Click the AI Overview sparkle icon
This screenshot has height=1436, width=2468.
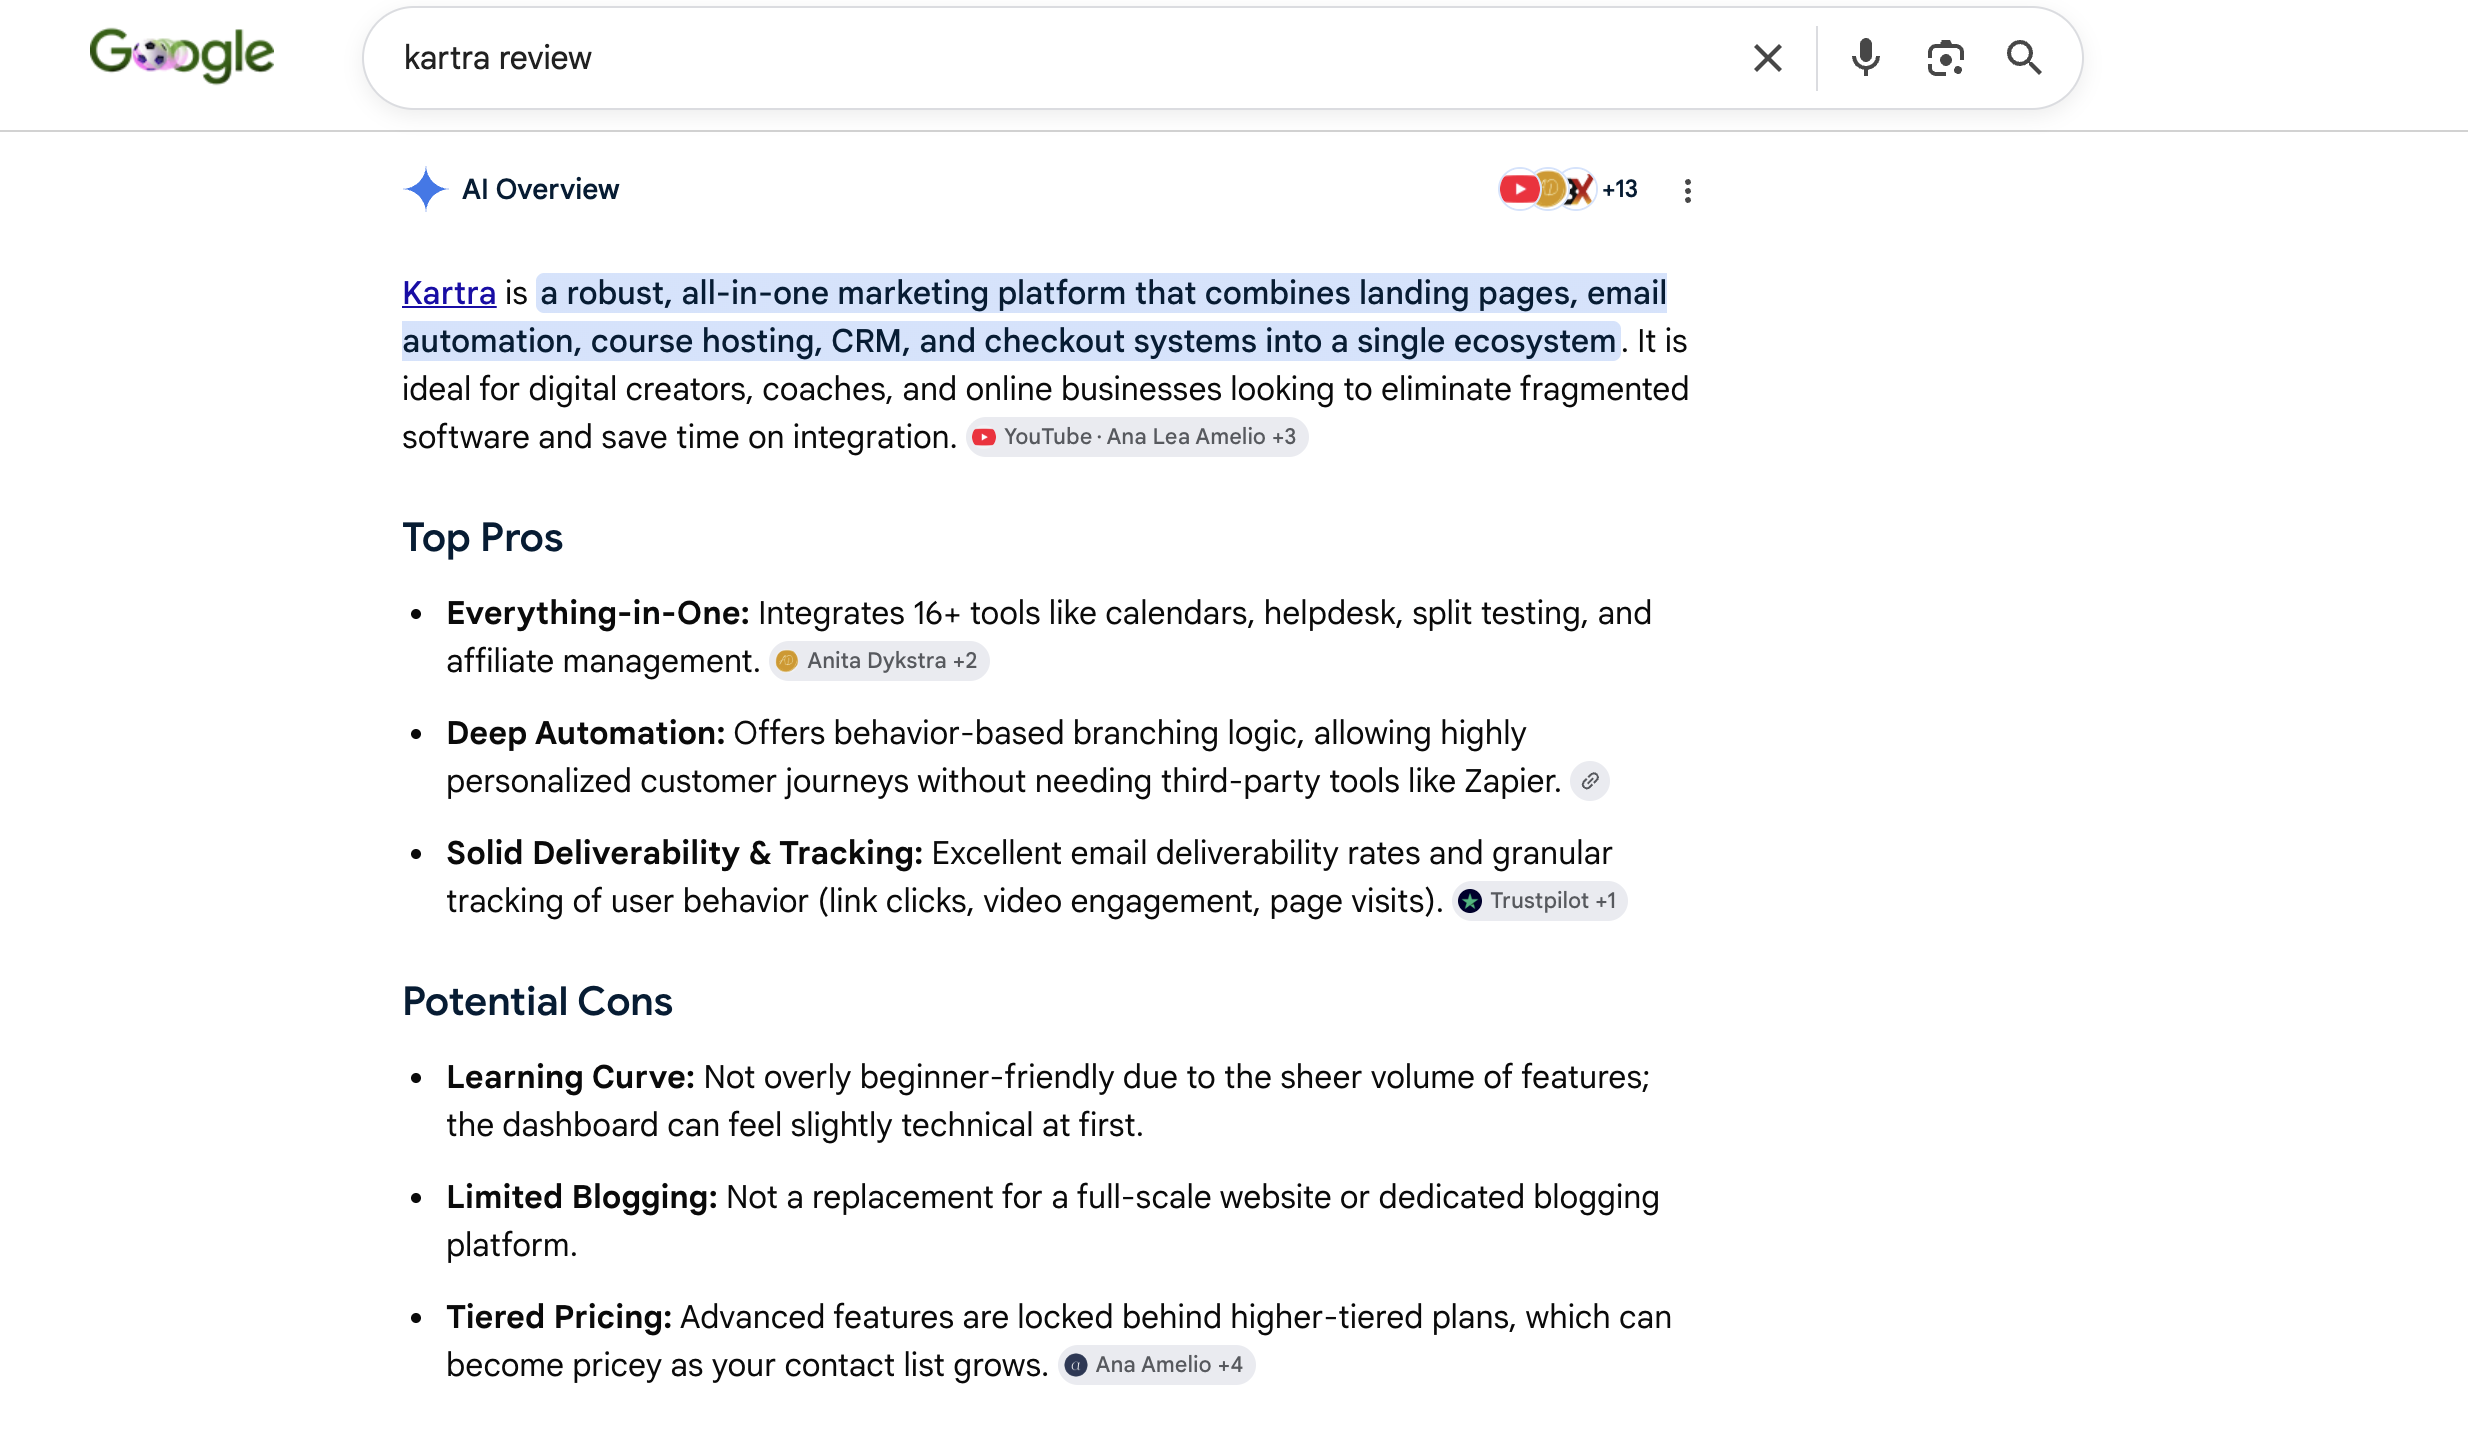tap(425, 189)
